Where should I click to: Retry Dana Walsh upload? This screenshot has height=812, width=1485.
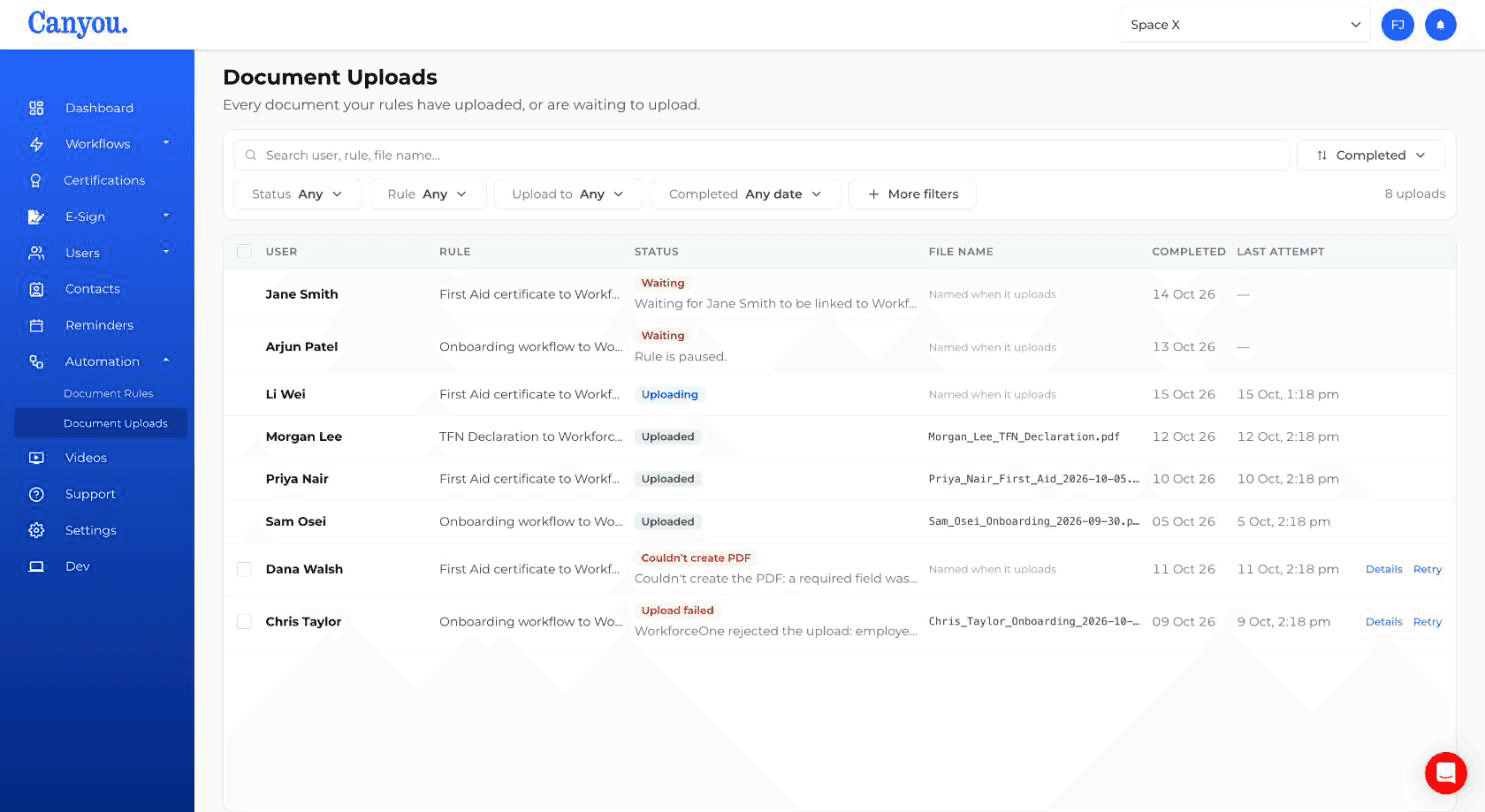coord(1427,569)
